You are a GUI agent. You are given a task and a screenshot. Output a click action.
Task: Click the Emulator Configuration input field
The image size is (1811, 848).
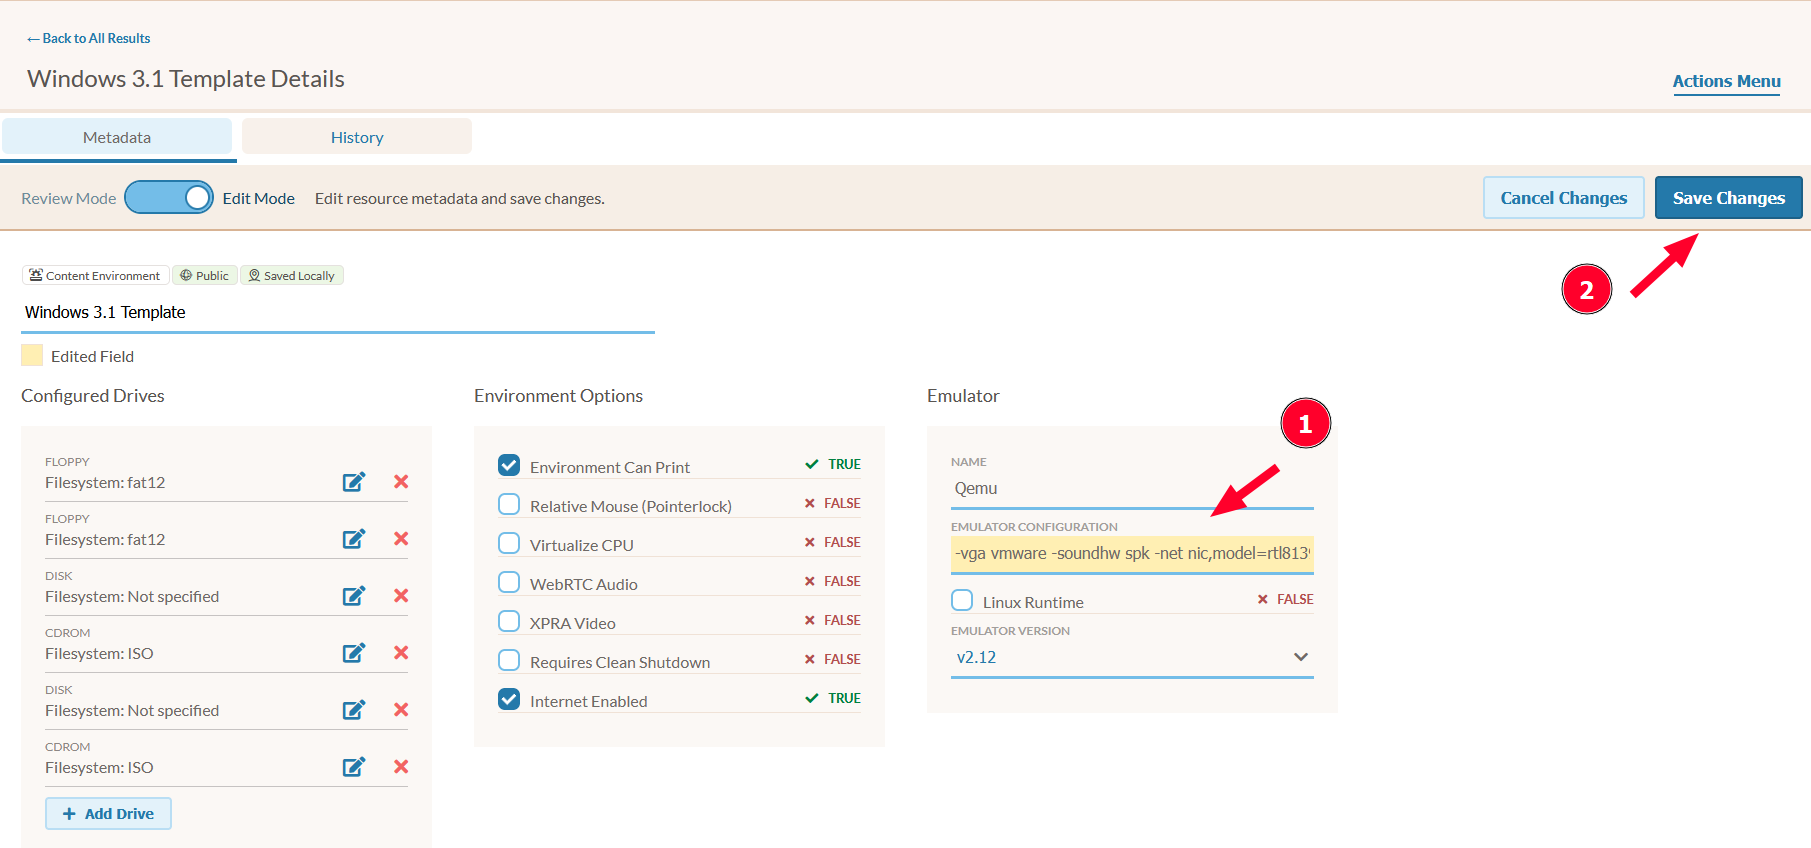(x=1132, y=554)
